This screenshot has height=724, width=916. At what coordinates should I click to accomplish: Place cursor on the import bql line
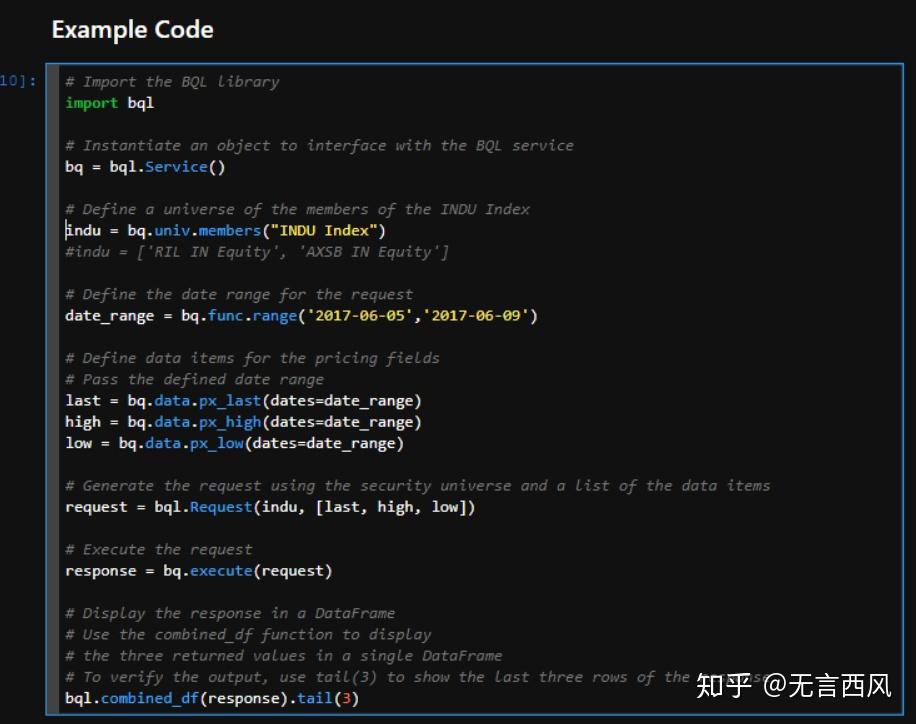click(109, 103)
